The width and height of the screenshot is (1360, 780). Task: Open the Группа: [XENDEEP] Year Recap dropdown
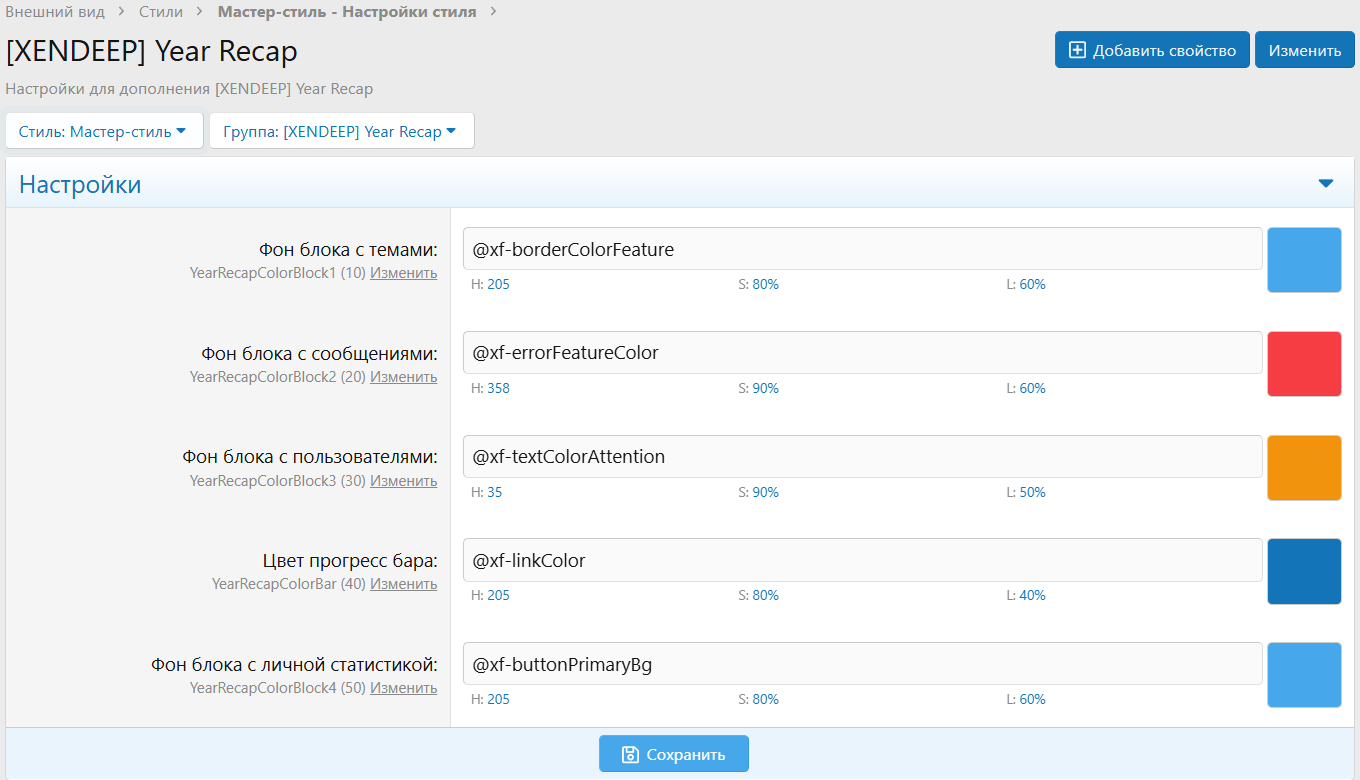coord(341,131)
